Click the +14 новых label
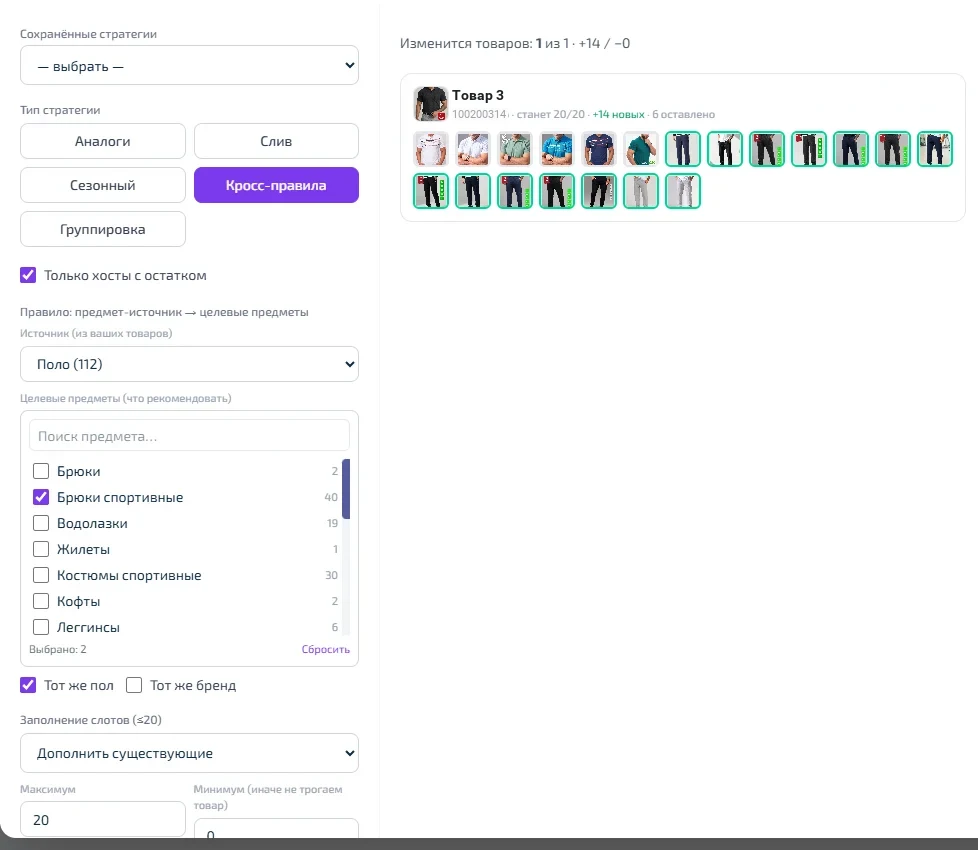 click(618, 115)
